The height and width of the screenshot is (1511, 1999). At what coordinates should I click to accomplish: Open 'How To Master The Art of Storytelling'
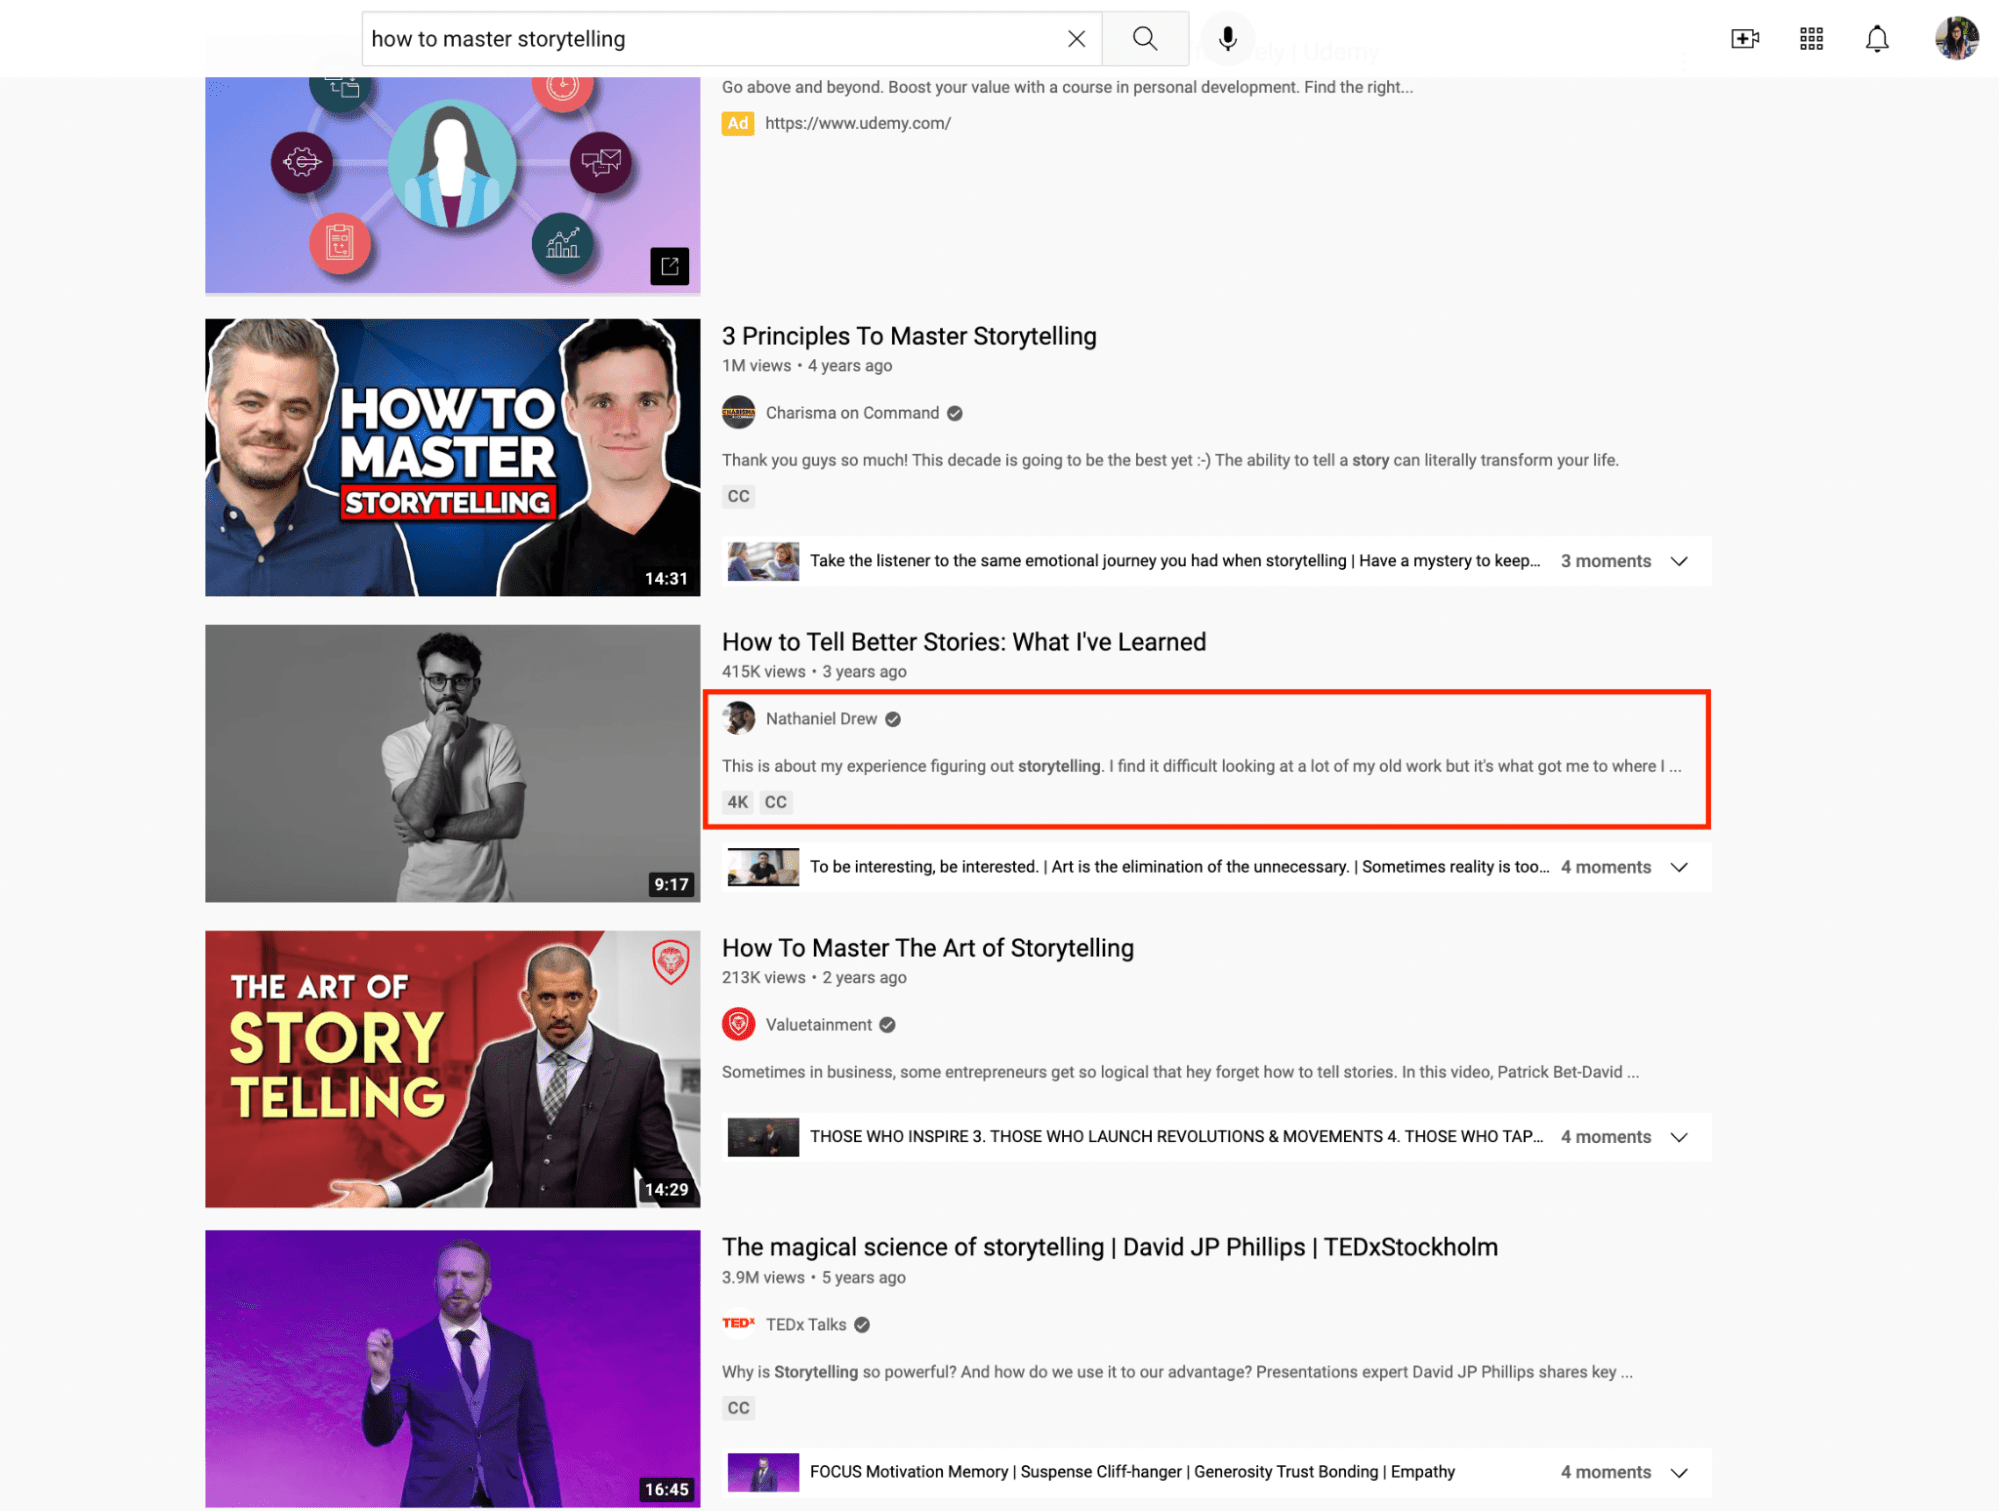928,948
